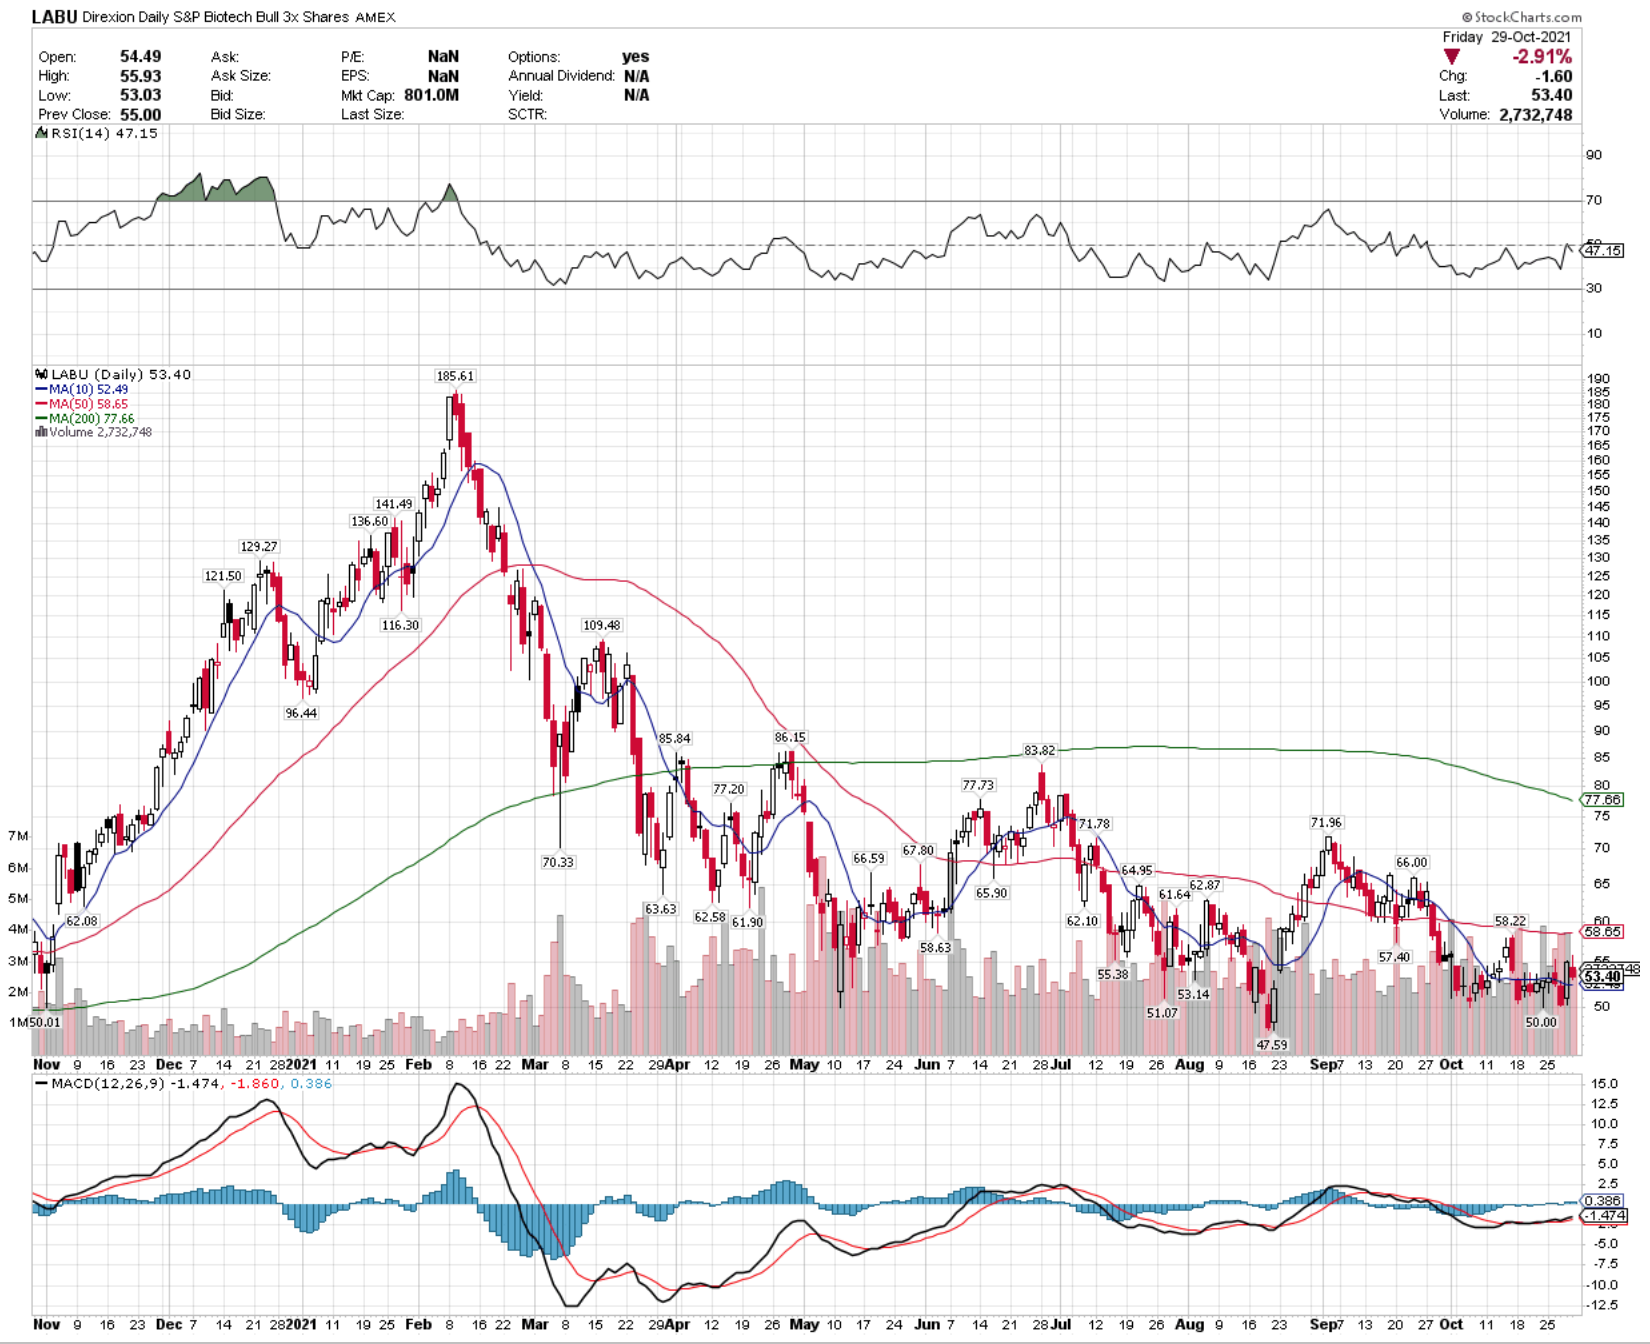Click the candlestick icon beside LABU (Daily) legend

pyautogui.click(x=41, y=374)
